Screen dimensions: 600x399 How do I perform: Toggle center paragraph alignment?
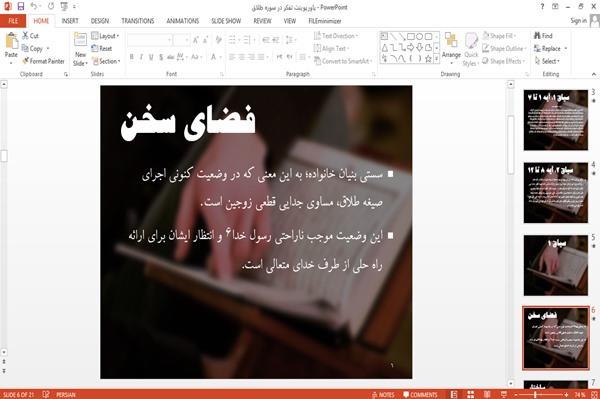coord(241,57)
